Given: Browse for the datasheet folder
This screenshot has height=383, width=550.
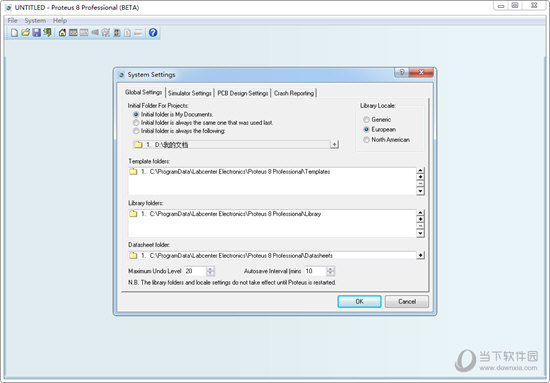Looking at the screenshot, I should [420, 255].
